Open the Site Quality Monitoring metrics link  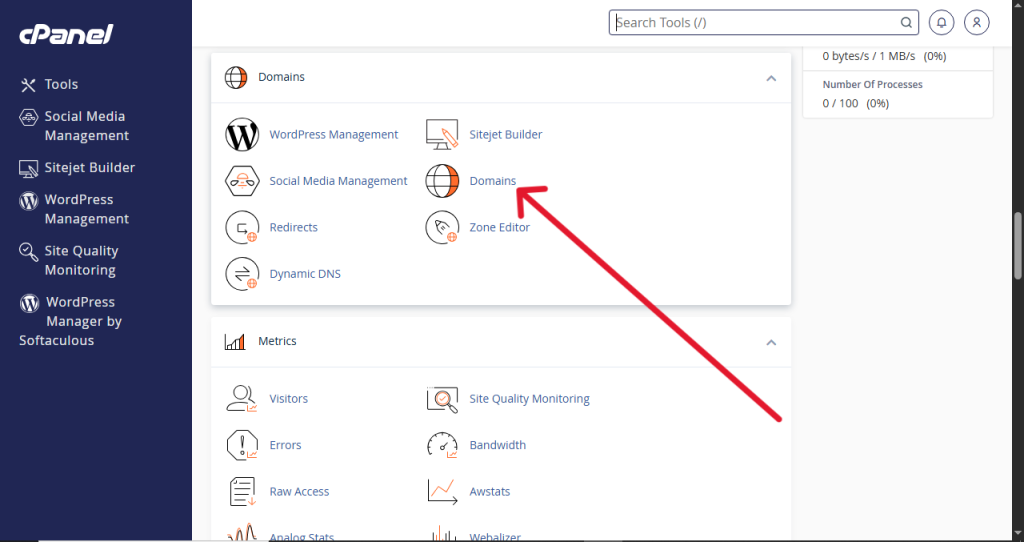[530, 398]
